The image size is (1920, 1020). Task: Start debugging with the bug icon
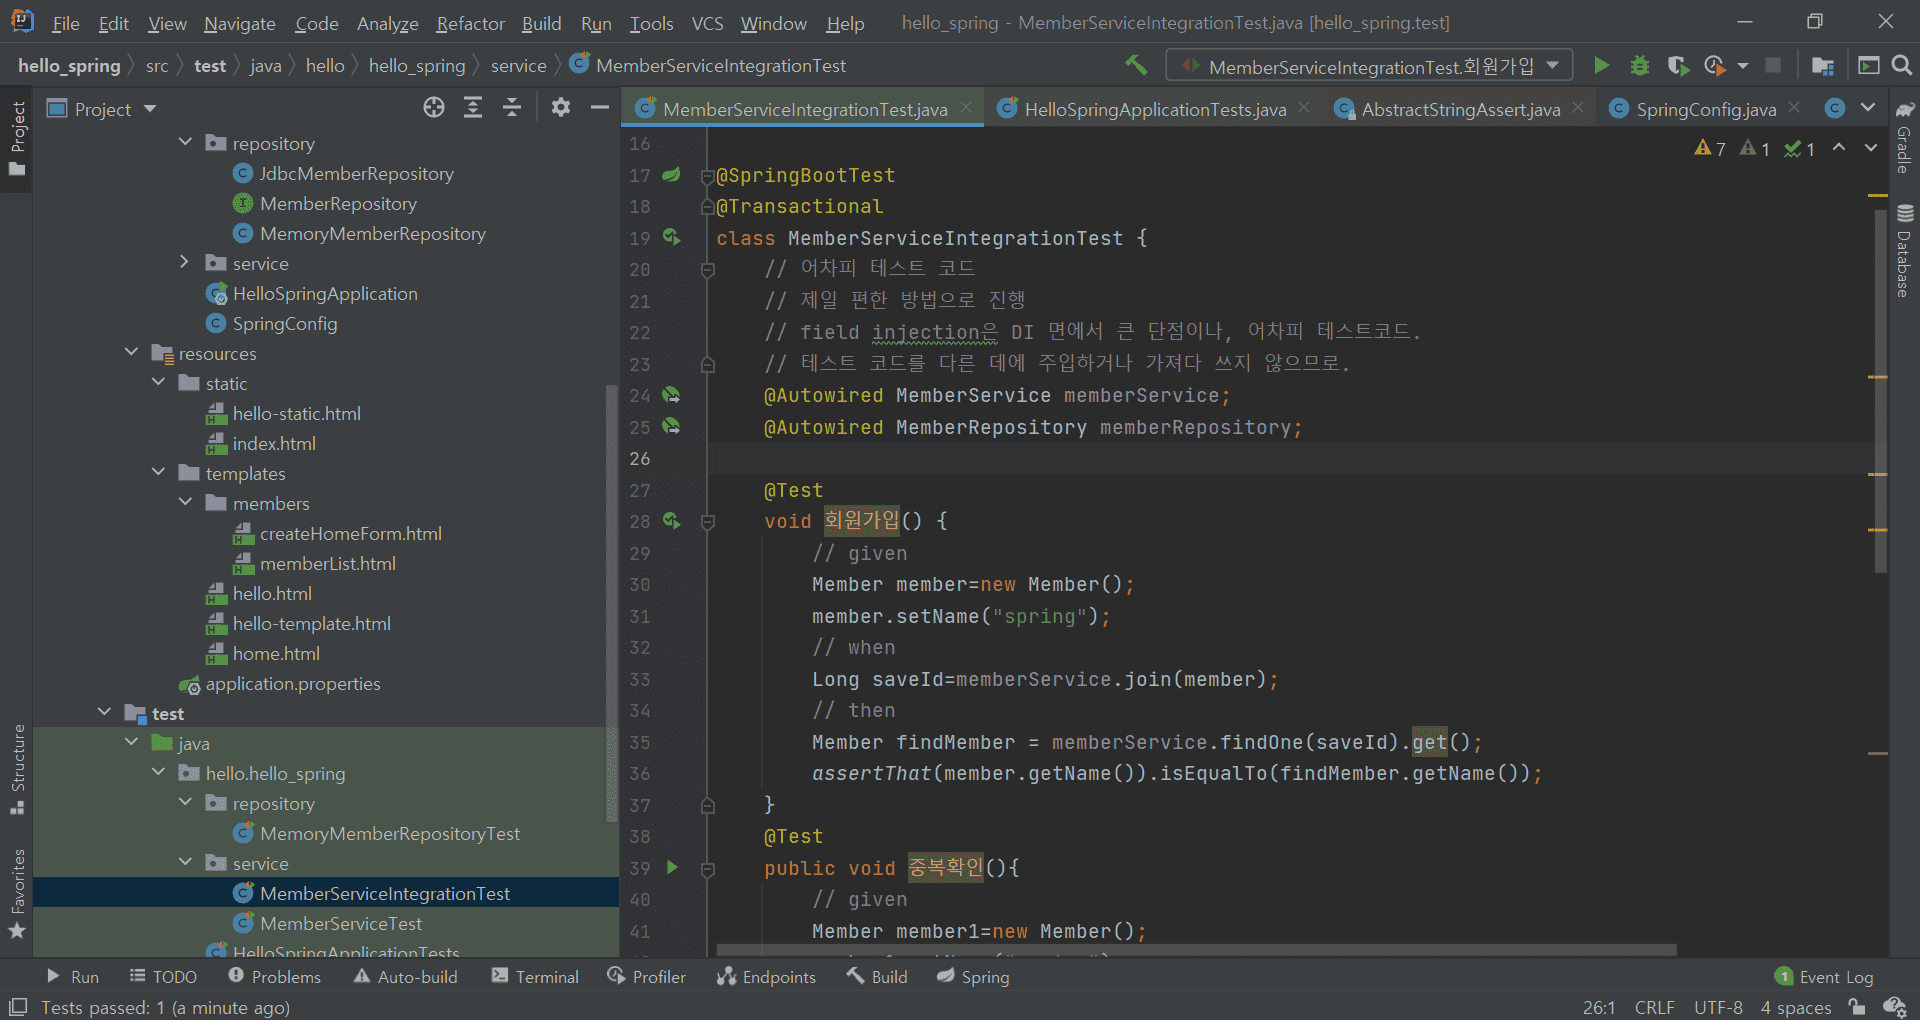1640,65
